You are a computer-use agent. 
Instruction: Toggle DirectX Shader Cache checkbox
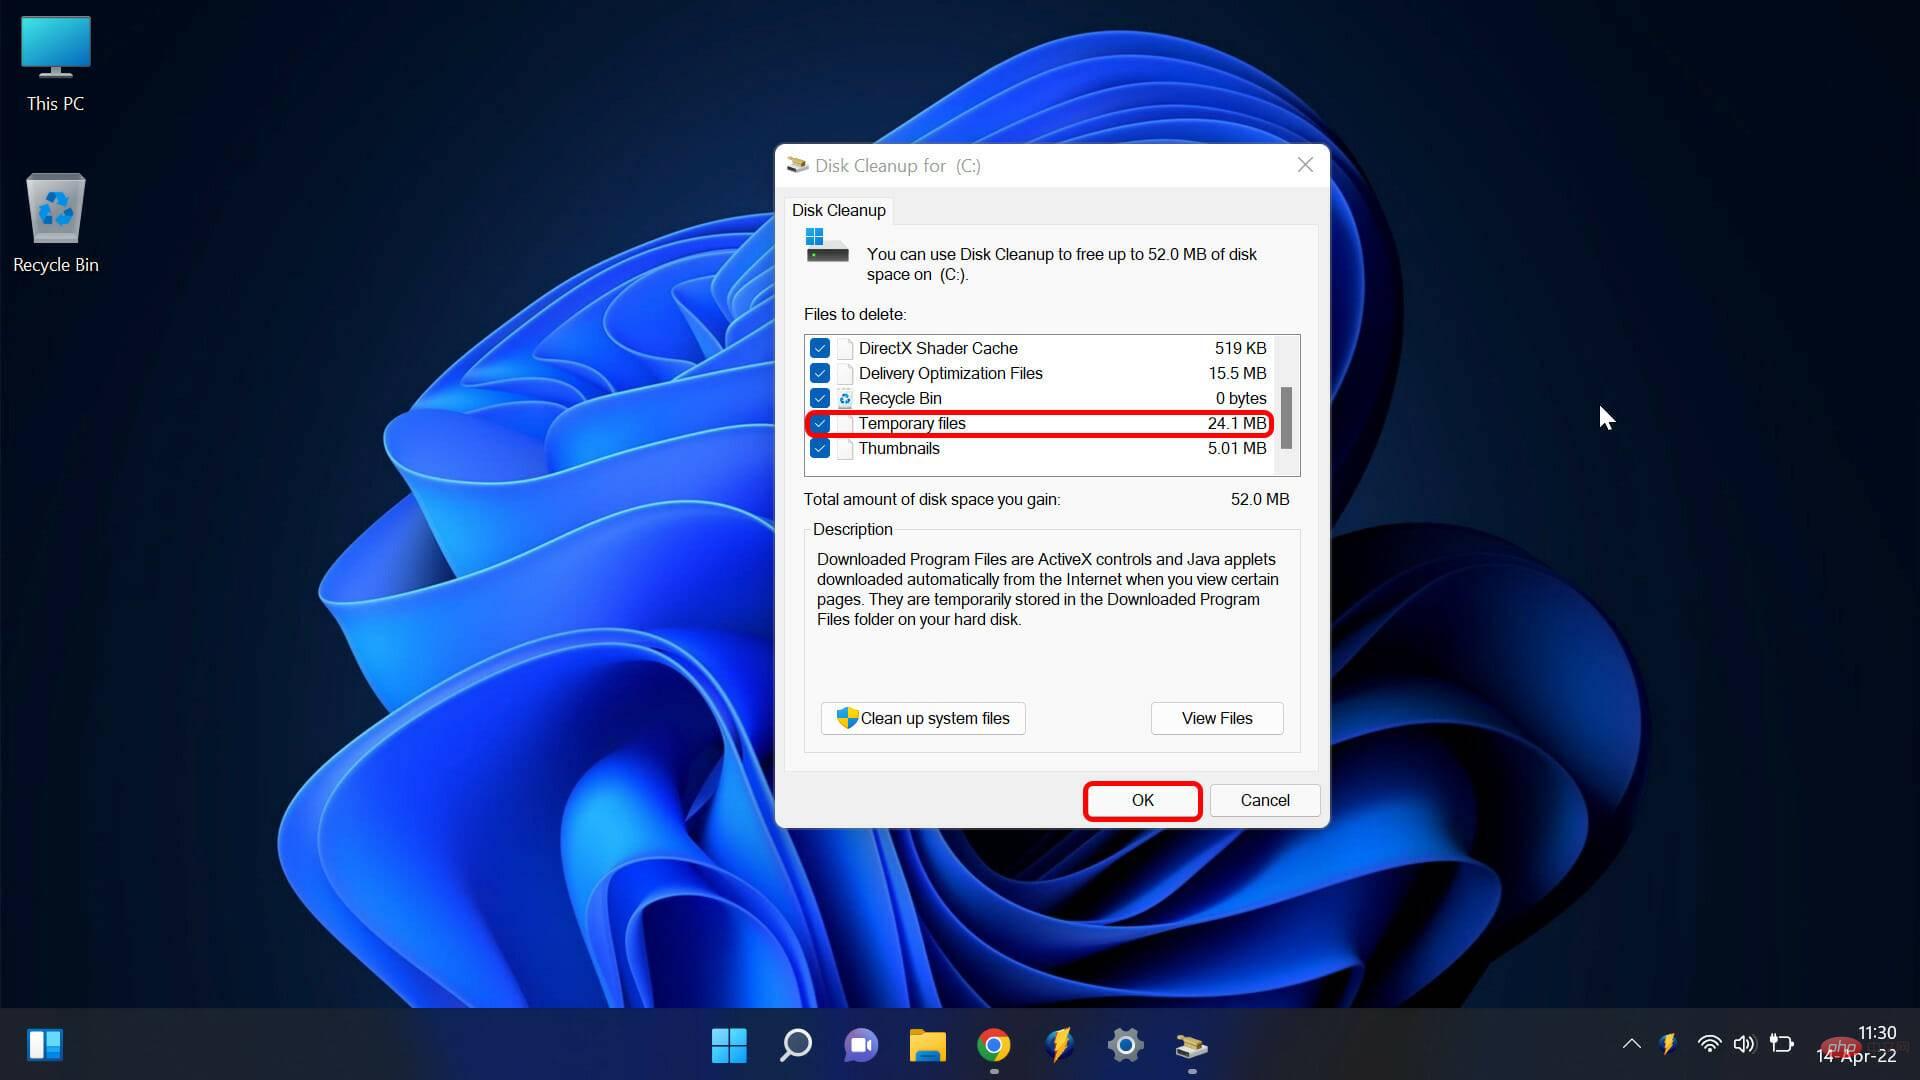[x=819, y=347]
